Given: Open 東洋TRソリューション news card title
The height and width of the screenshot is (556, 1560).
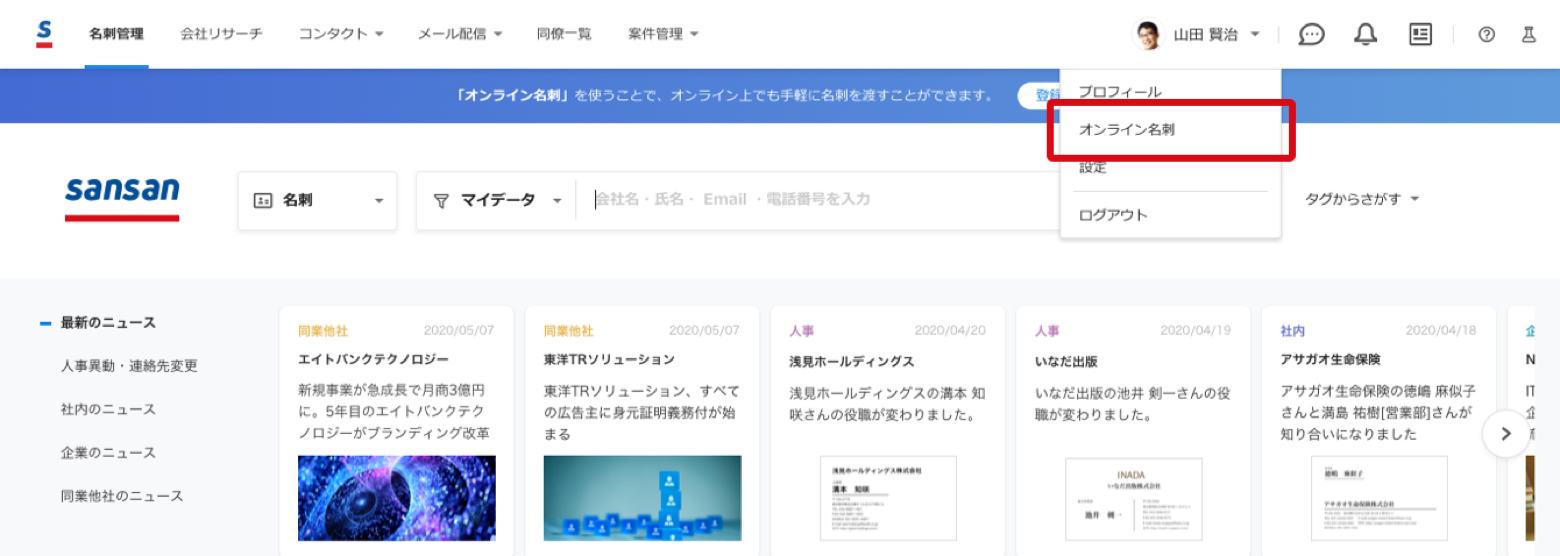Looking at the screenshot, I should pos(609,359).
